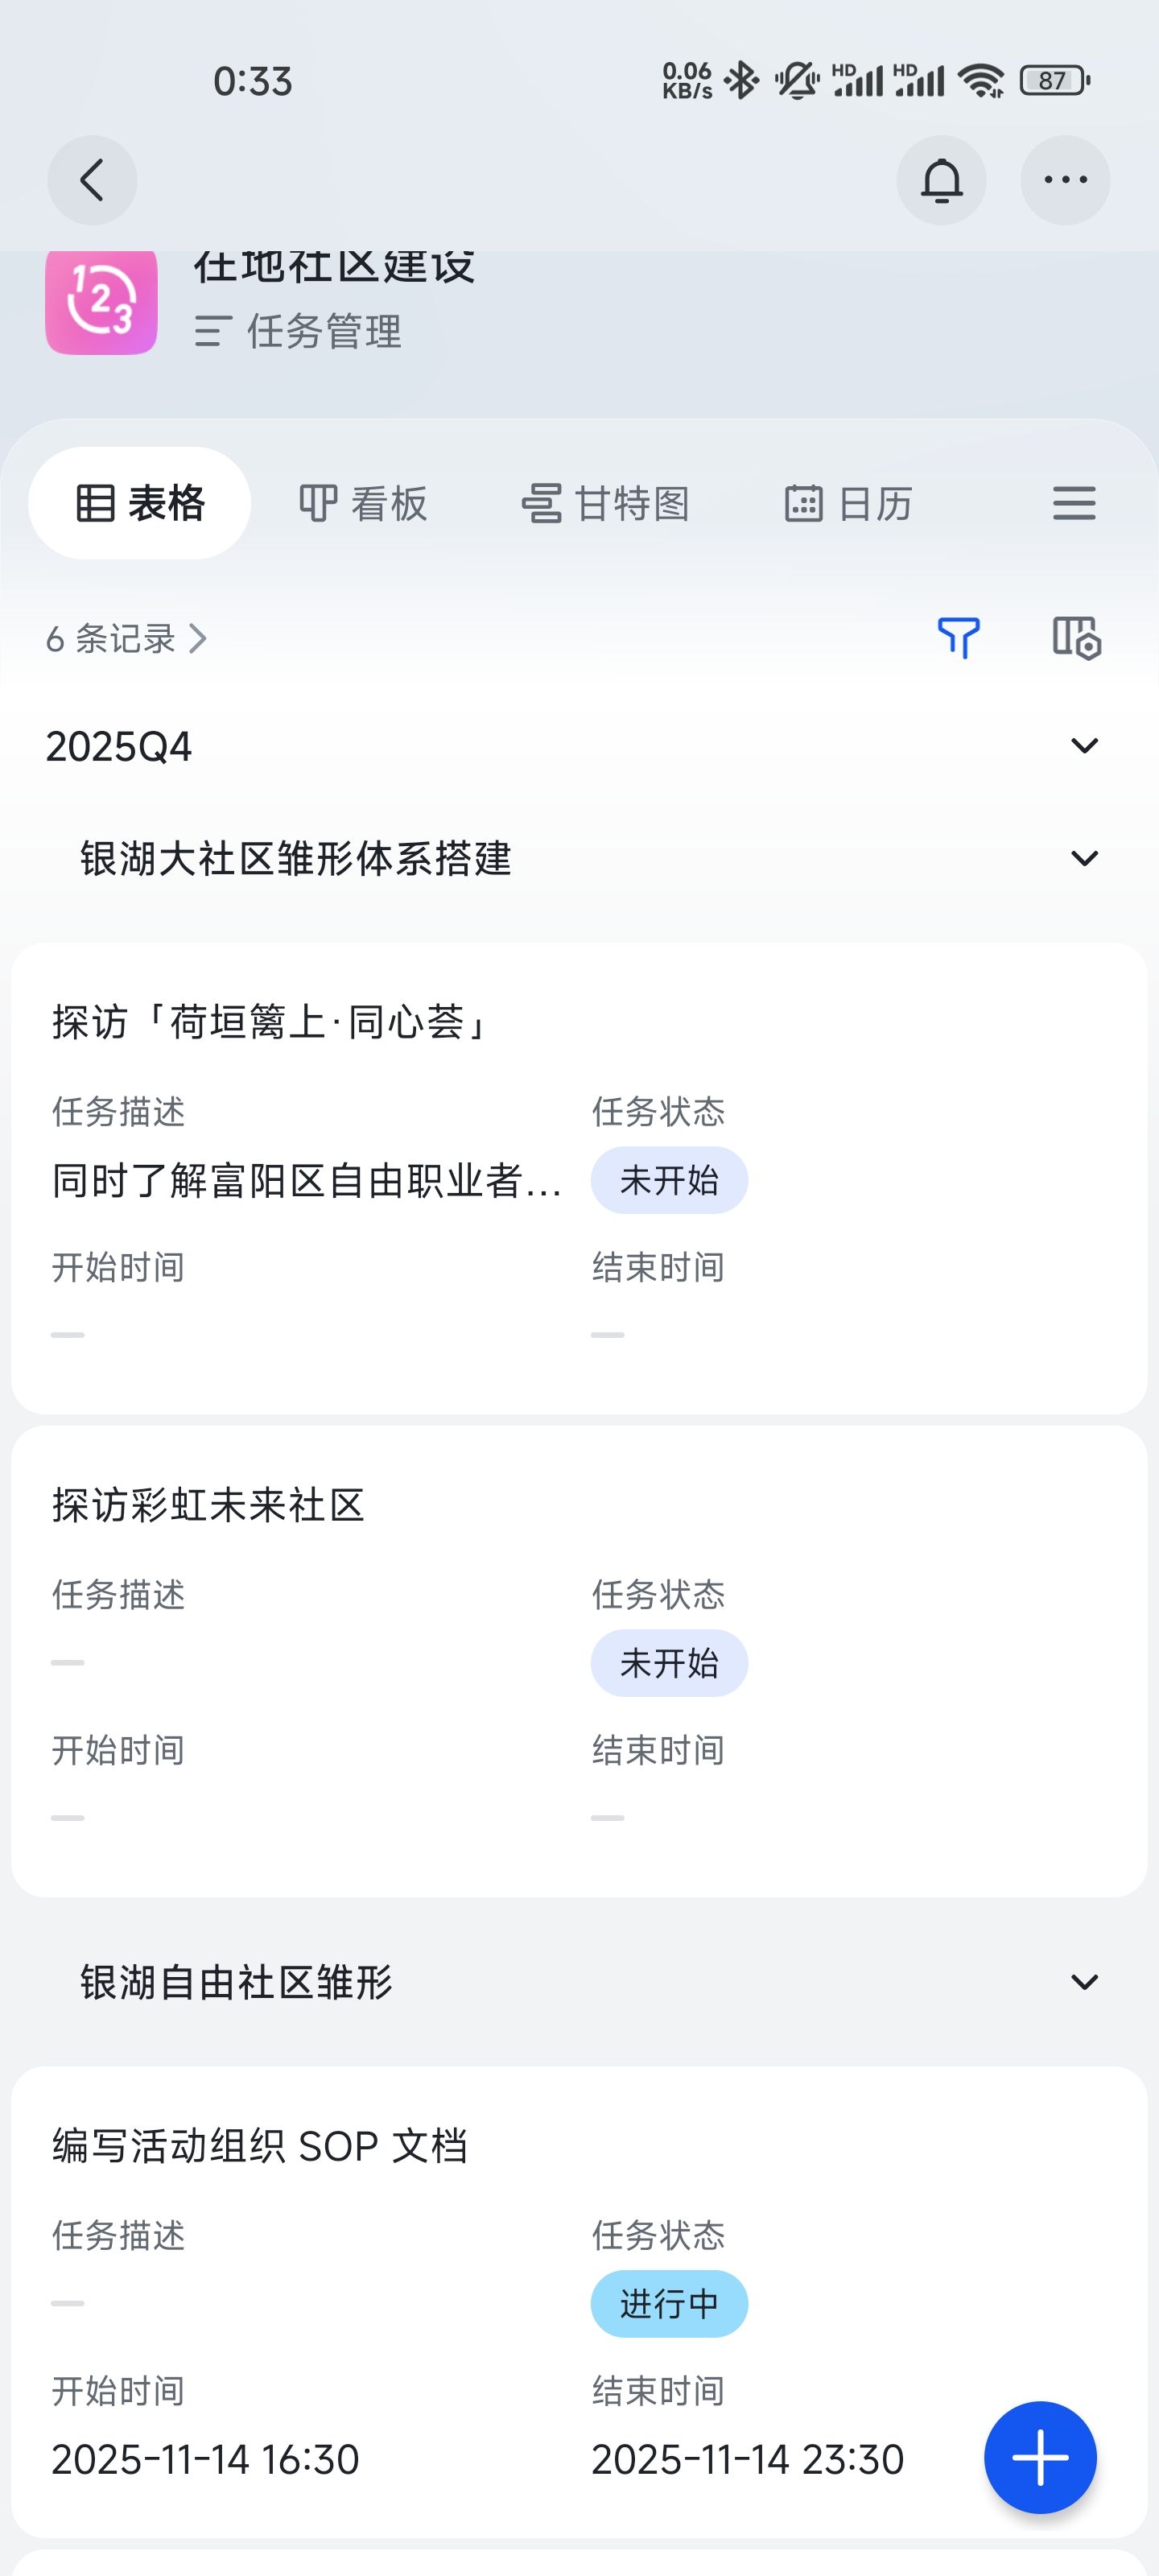This screenshot has width=1159, height=2576.
Task: Open the 探访「荷垣篱上·同心荟」 record
Action: (x=270, y=1022)
